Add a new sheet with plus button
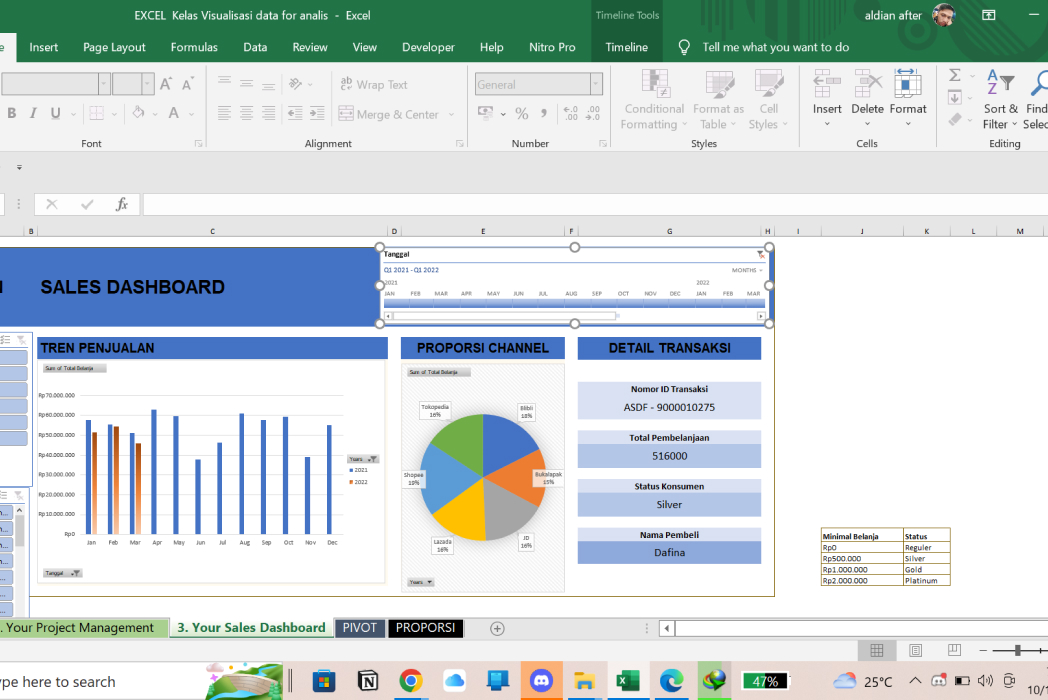The height and width of the screenshot is (700, 1048). coord(497,628)
